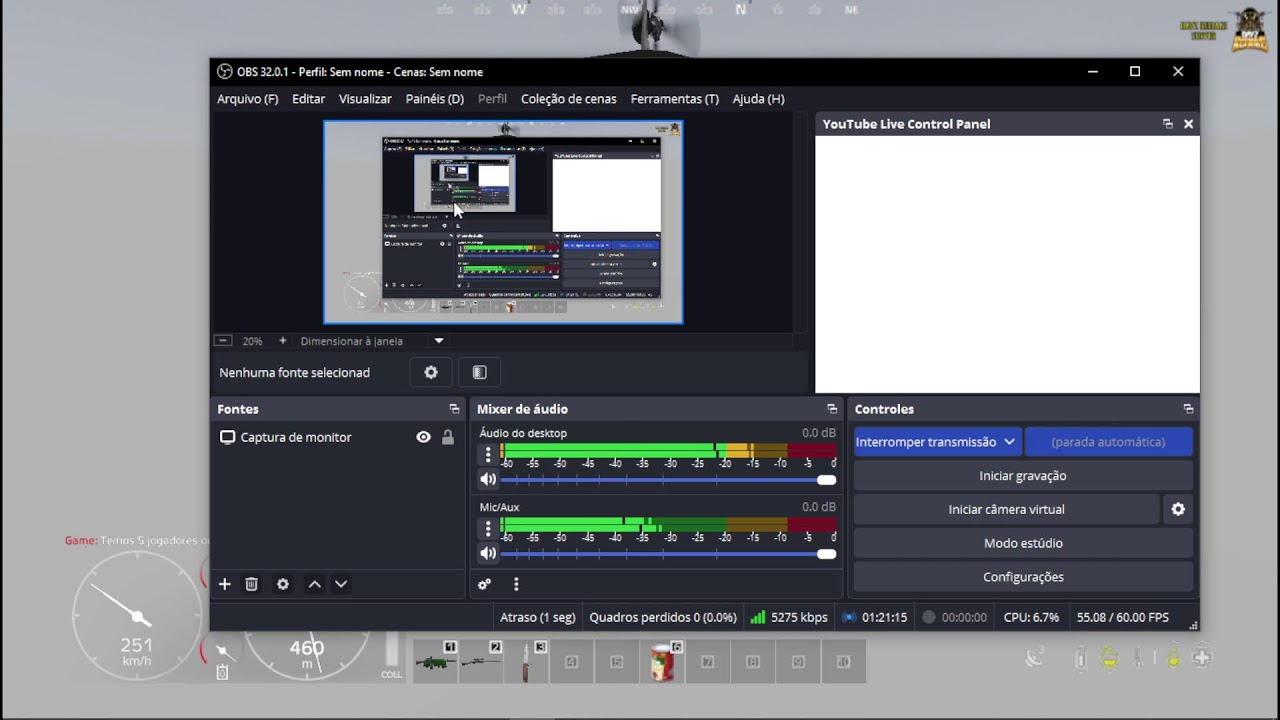
Task: Click 55.08 / 60.00 FPS status text
Action: click(x=1122, y=617)
